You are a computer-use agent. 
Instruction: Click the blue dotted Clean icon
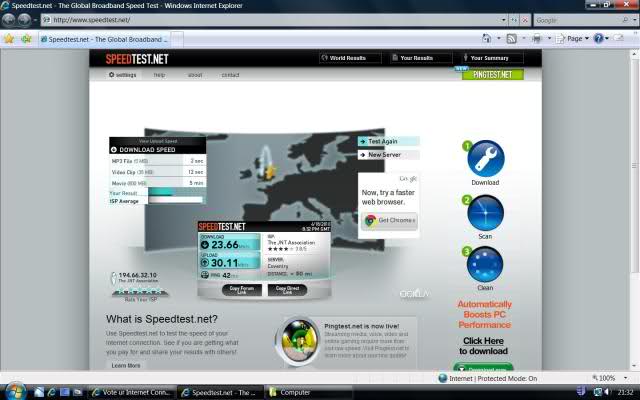(485, 264)
